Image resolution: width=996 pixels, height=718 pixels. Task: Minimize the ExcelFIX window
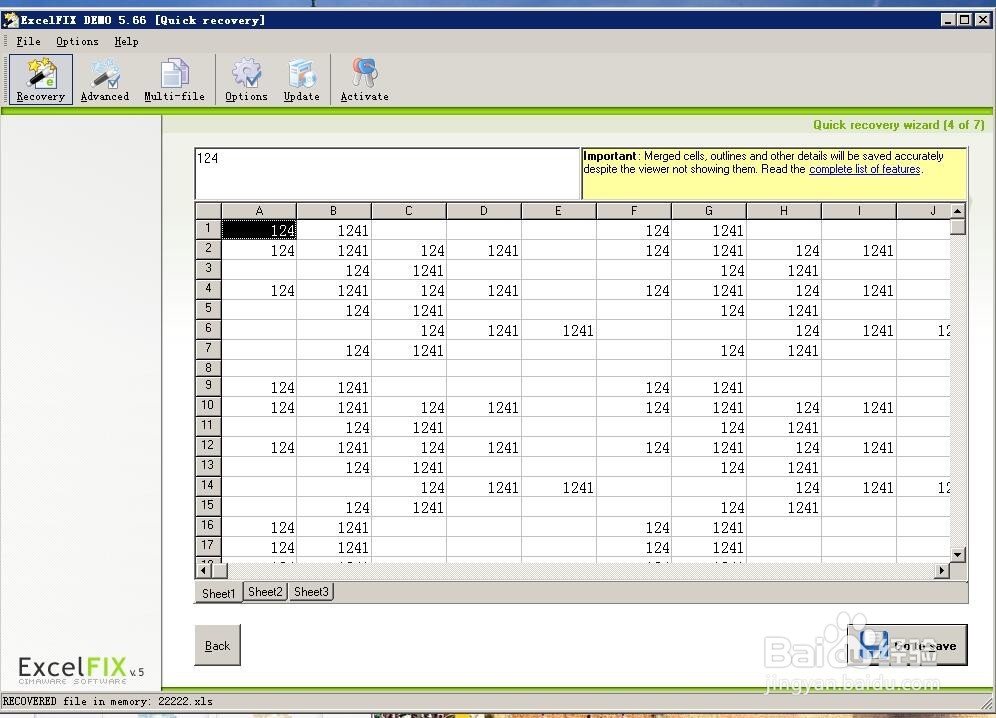pyautogui.click(x=948, y=20)
